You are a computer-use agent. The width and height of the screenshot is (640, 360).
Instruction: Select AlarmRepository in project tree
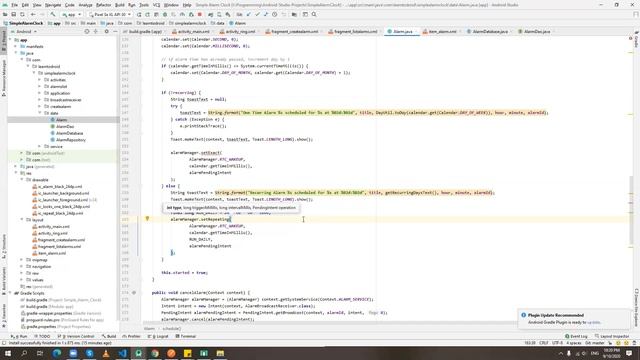tap(71, 140)
